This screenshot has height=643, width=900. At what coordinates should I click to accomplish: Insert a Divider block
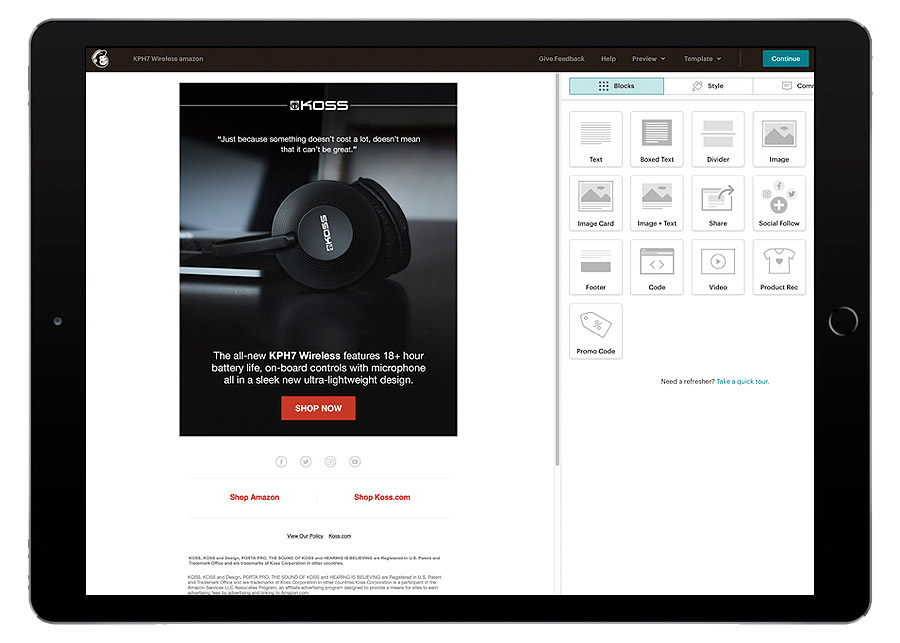718,139
